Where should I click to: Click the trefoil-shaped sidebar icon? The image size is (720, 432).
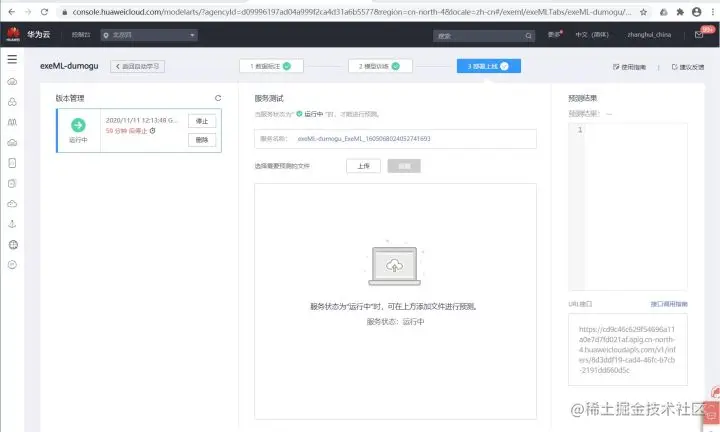pos(12,102)
